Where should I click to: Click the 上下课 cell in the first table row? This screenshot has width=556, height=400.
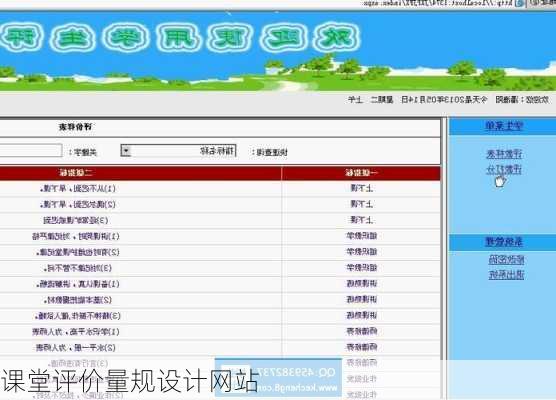pos(361,188)
